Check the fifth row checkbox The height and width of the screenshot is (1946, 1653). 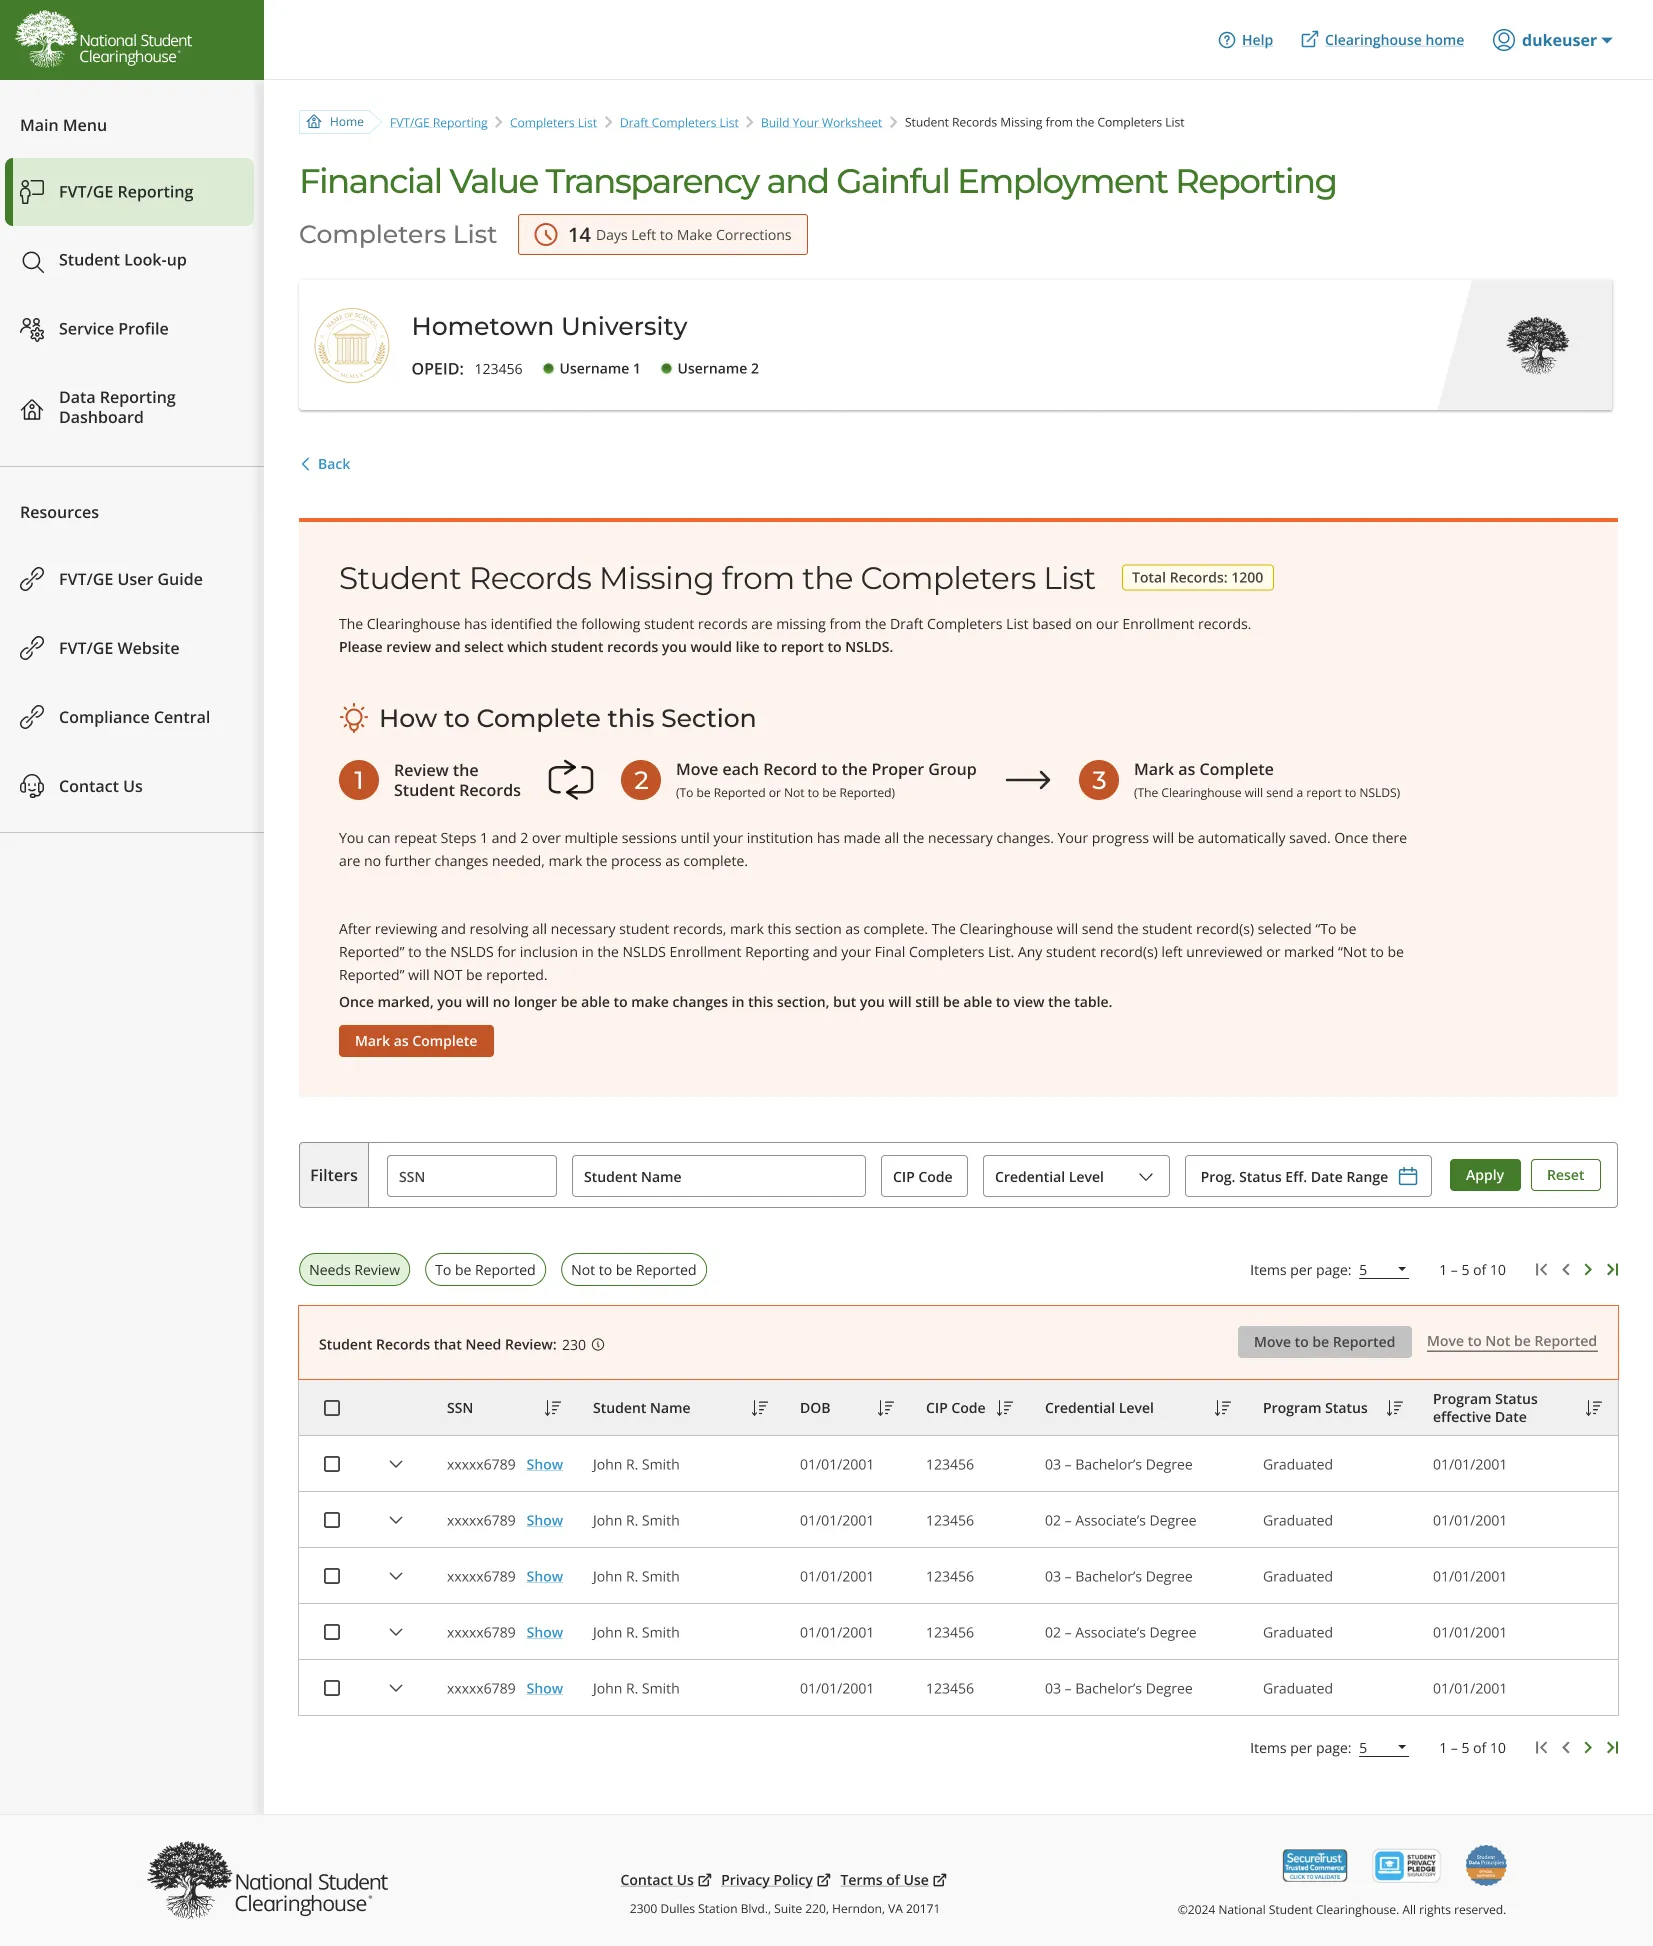[x=332, y=1688]
